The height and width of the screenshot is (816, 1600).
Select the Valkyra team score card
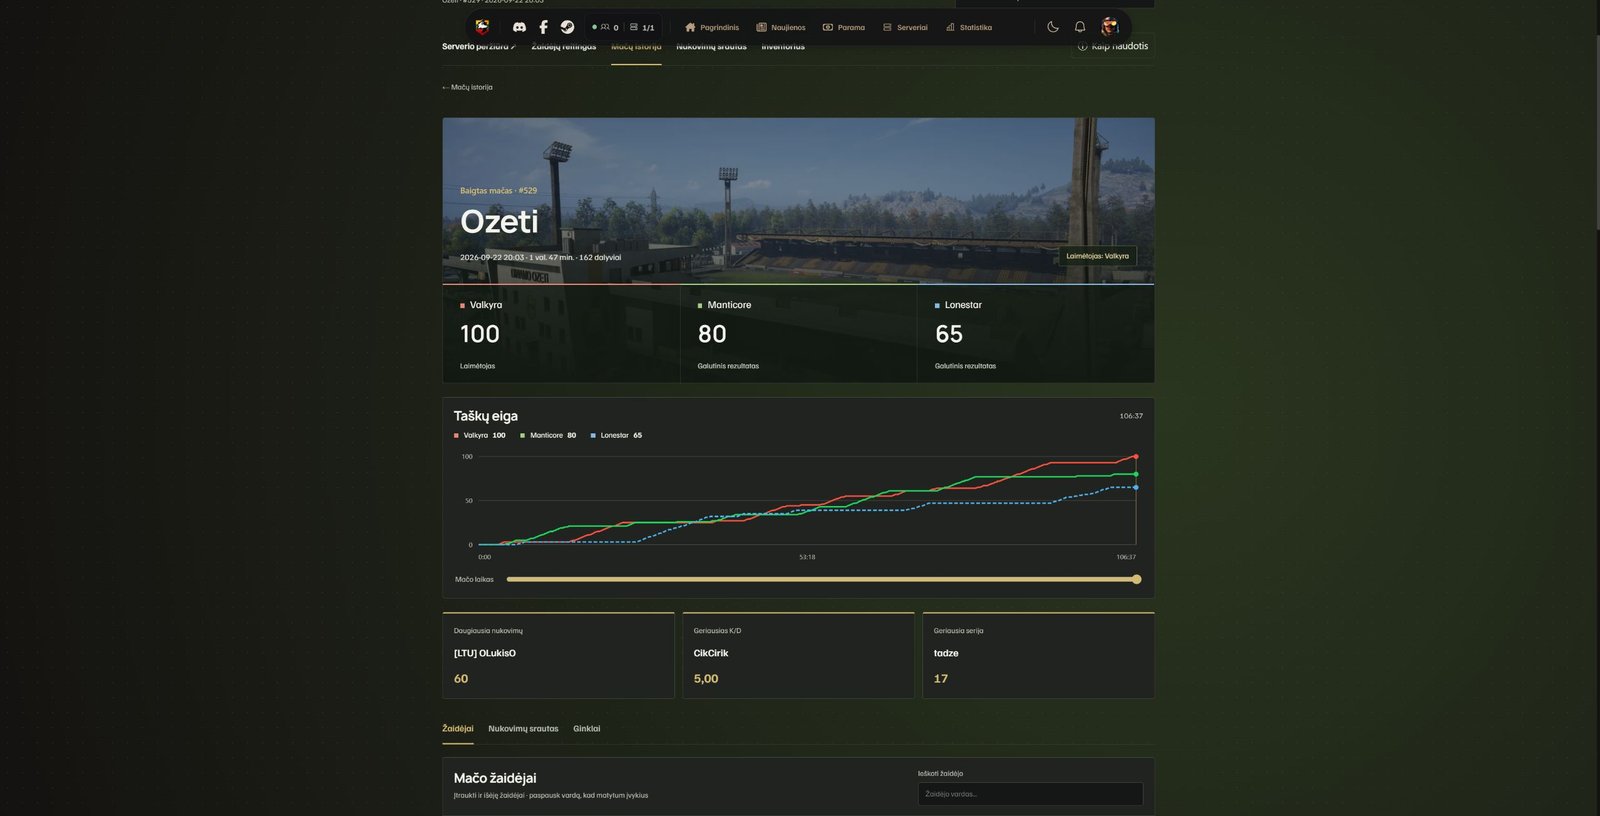click(561, 334)
